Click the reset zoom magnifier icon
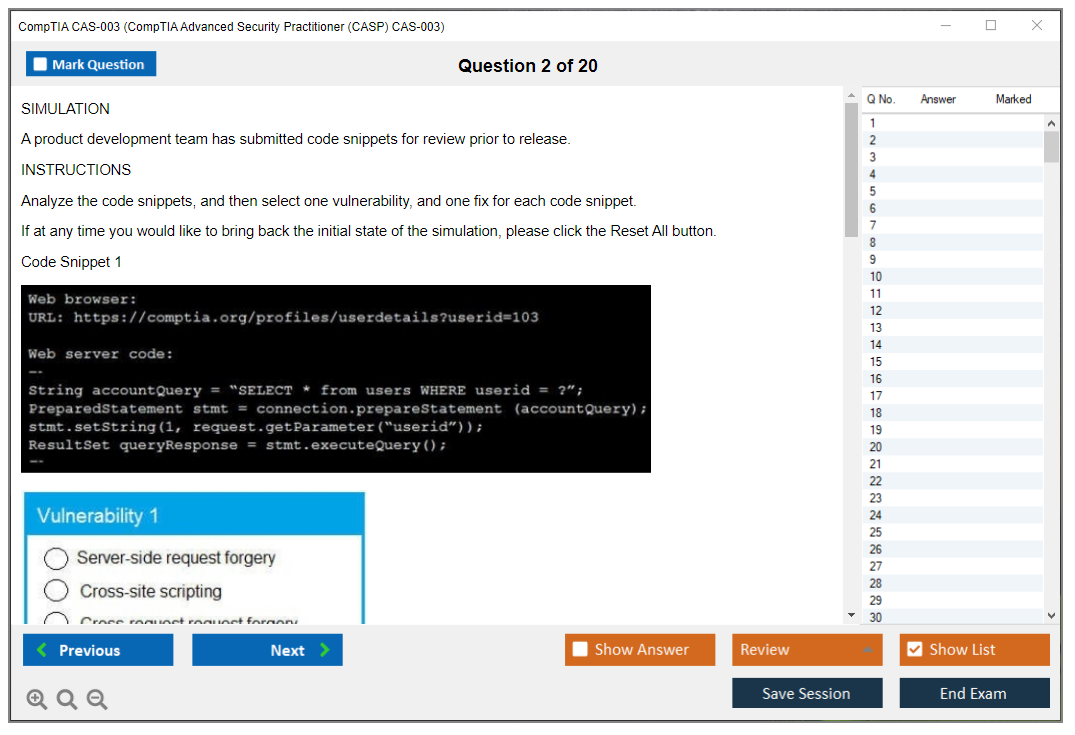Screen dimensions: 1075x735 click(x=67, y=700)
